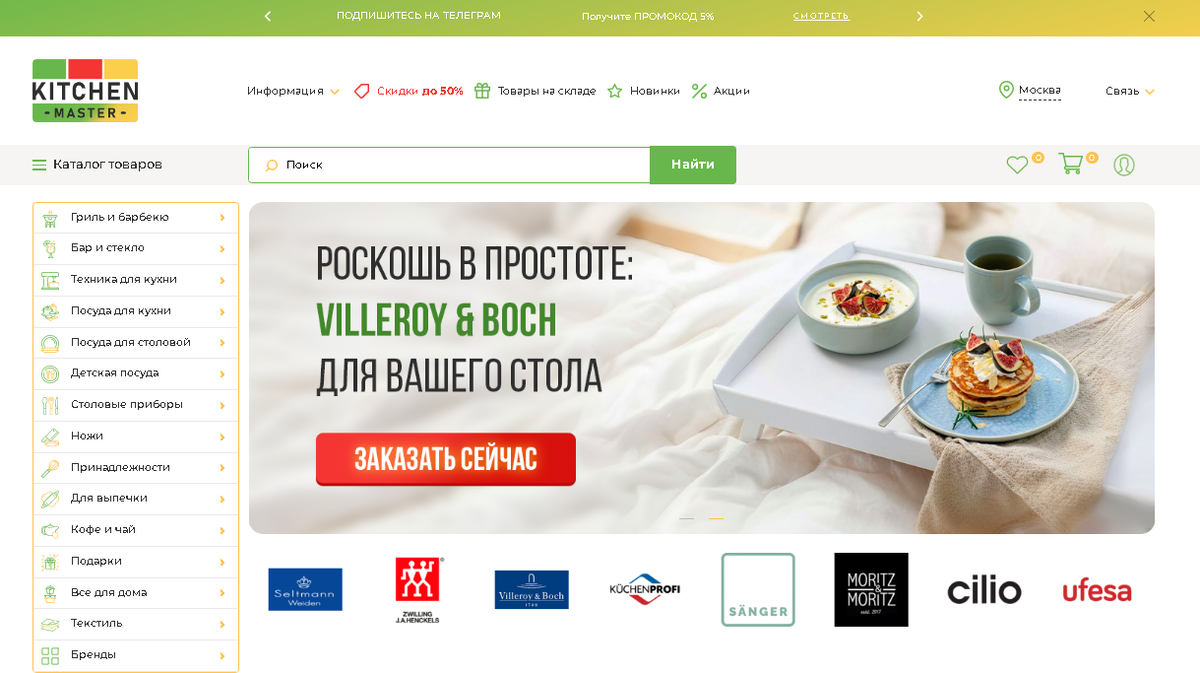Go to next promo announcement arrow

click(x=920, y=16)
